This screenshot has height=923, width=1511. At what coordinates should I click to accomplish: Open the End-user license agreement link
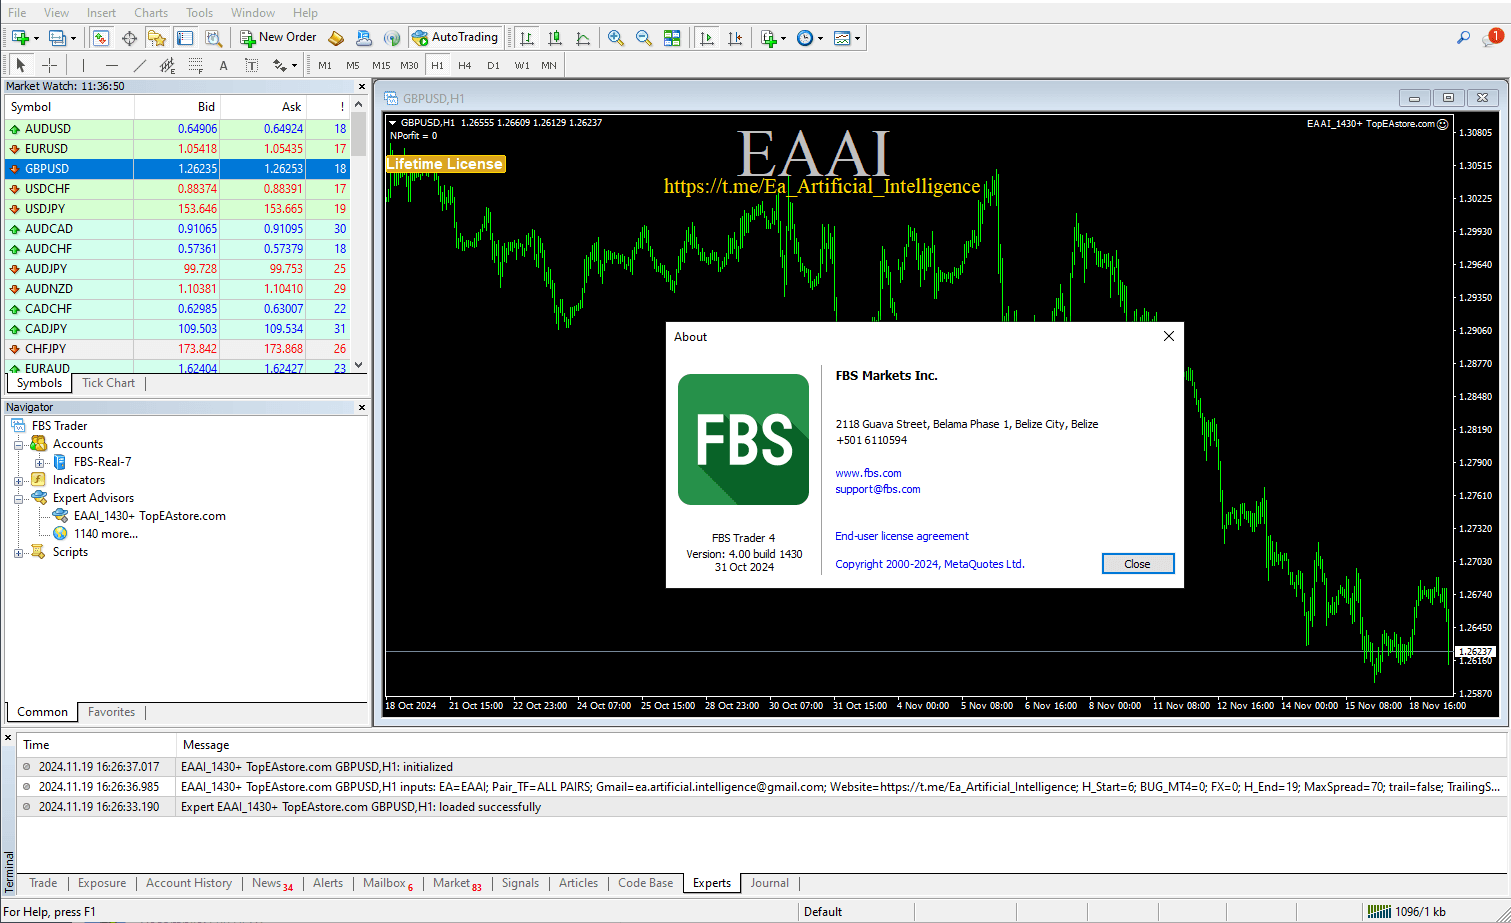901,536
